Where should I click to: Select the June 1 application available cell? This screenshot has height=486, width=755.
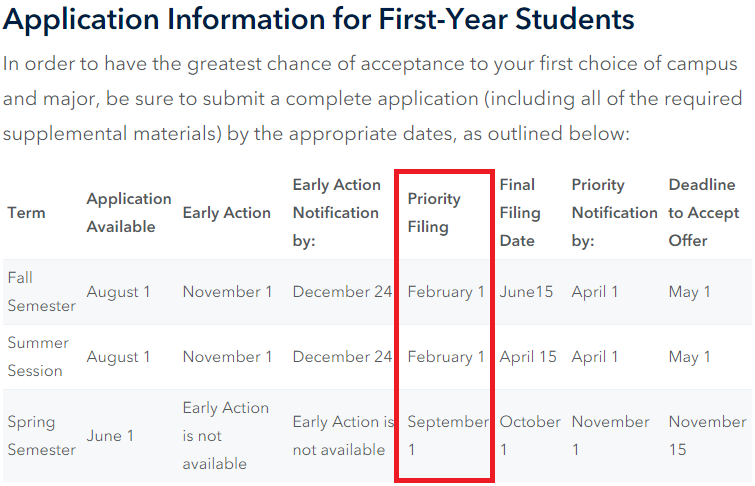[x=110, y=436]
